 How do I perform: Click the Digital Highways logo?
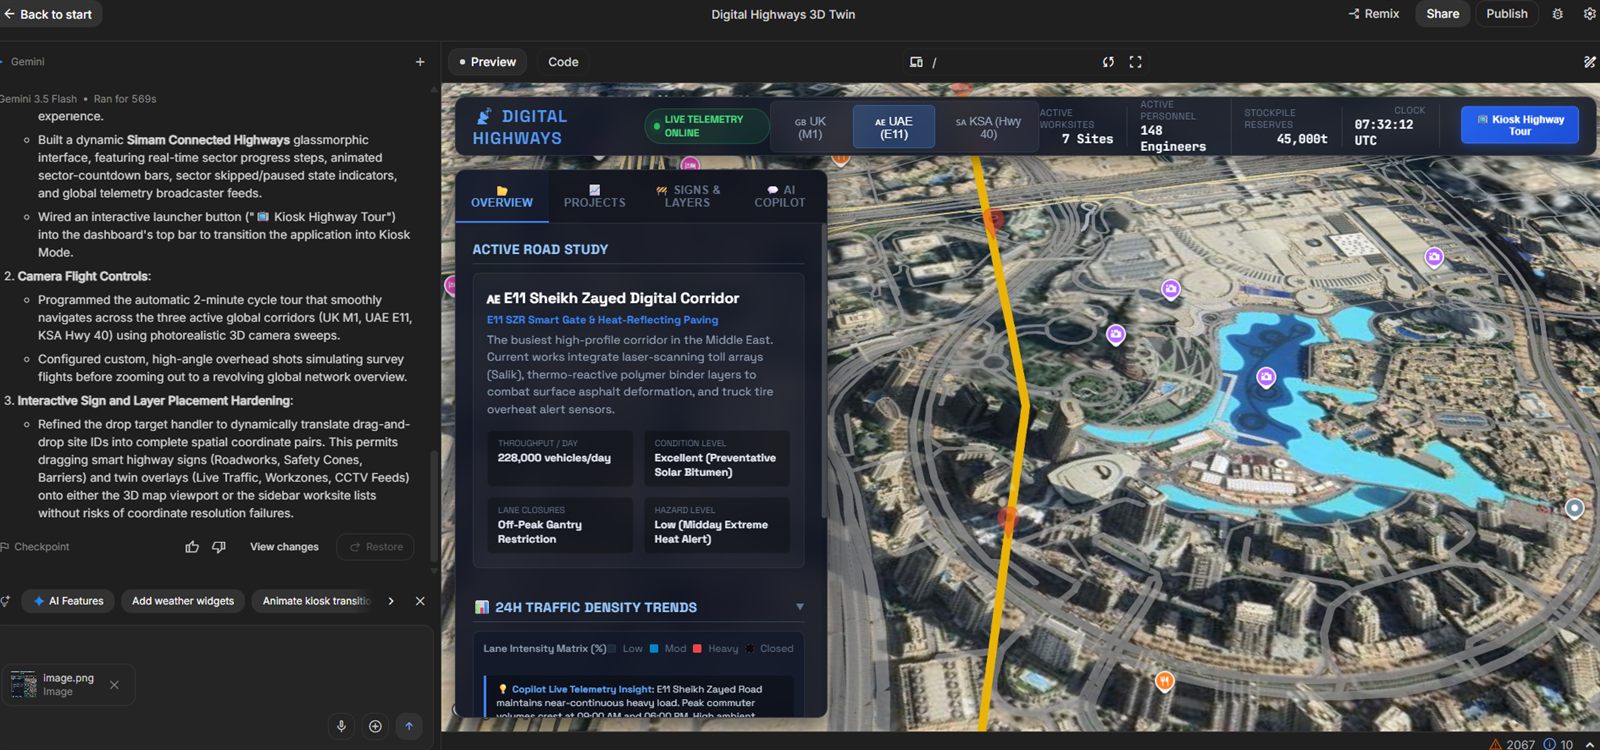520,127
